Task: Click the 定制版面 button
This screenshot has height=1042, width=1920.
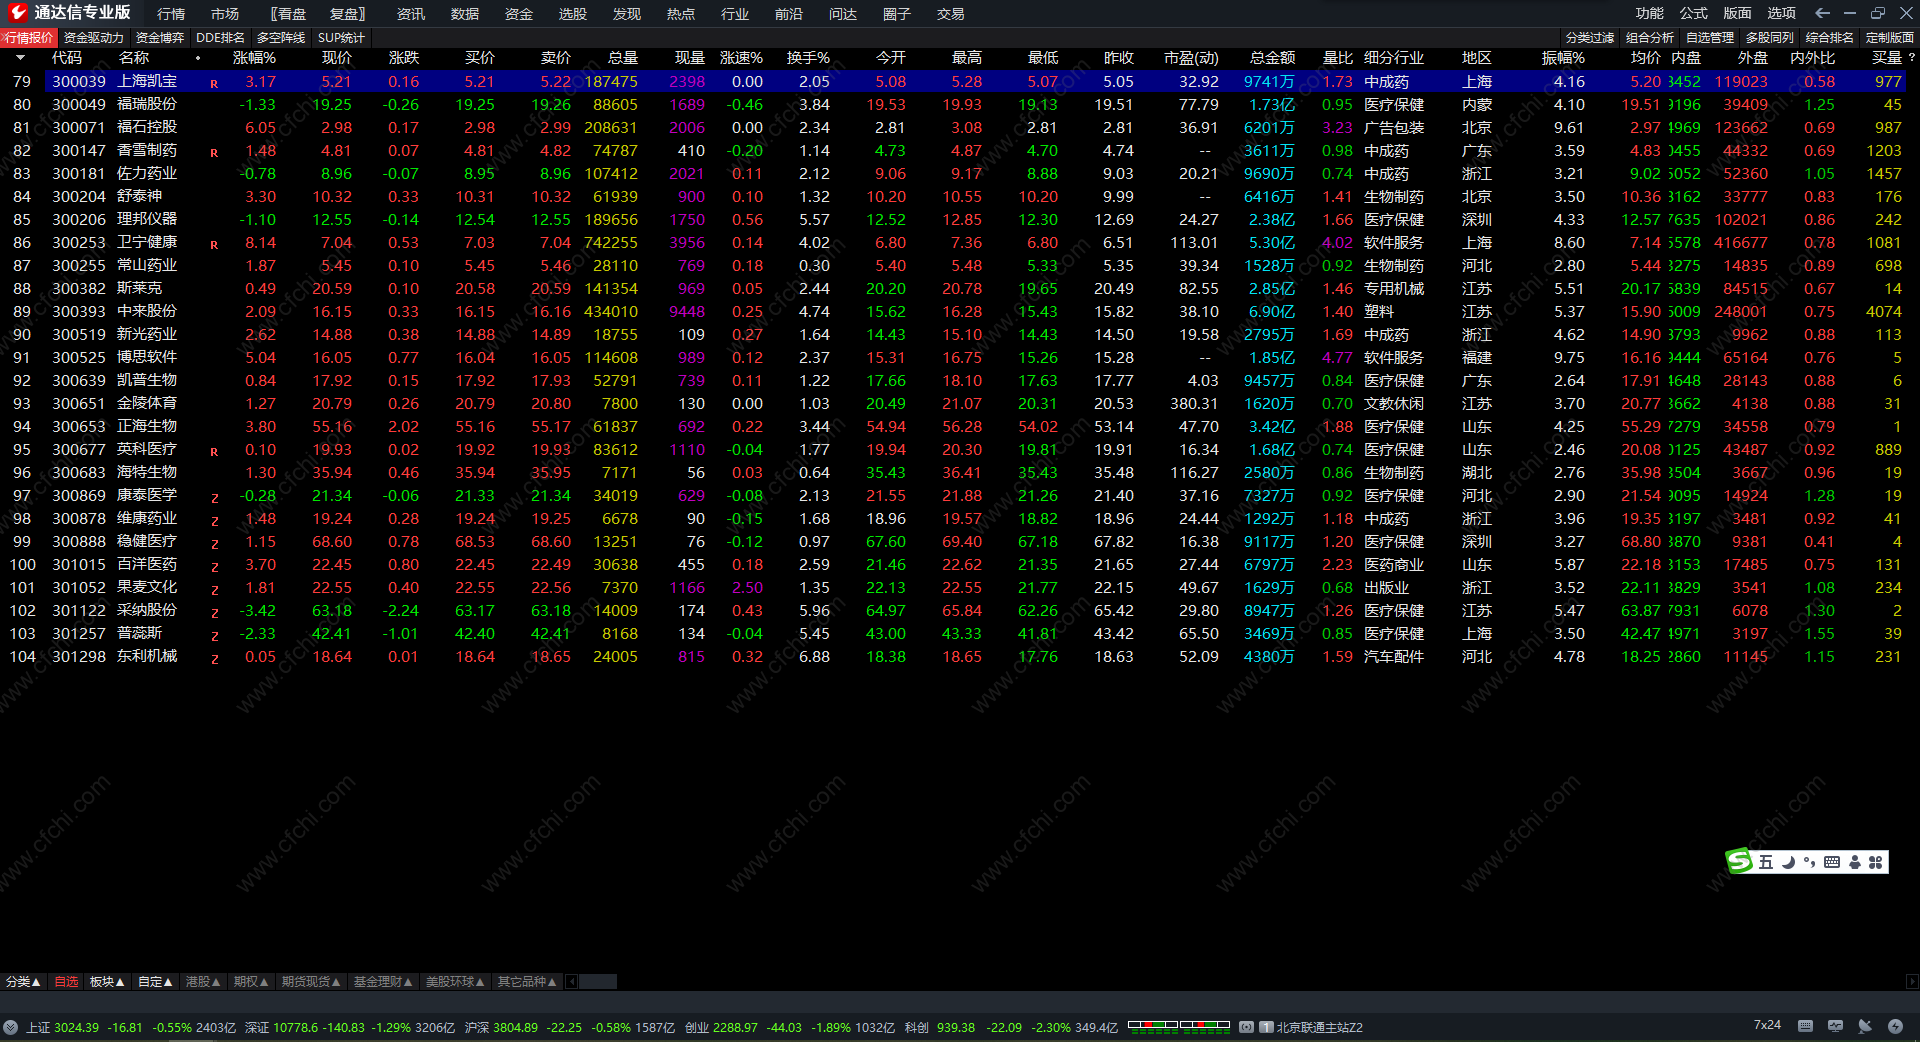Action: (1890, 38)
